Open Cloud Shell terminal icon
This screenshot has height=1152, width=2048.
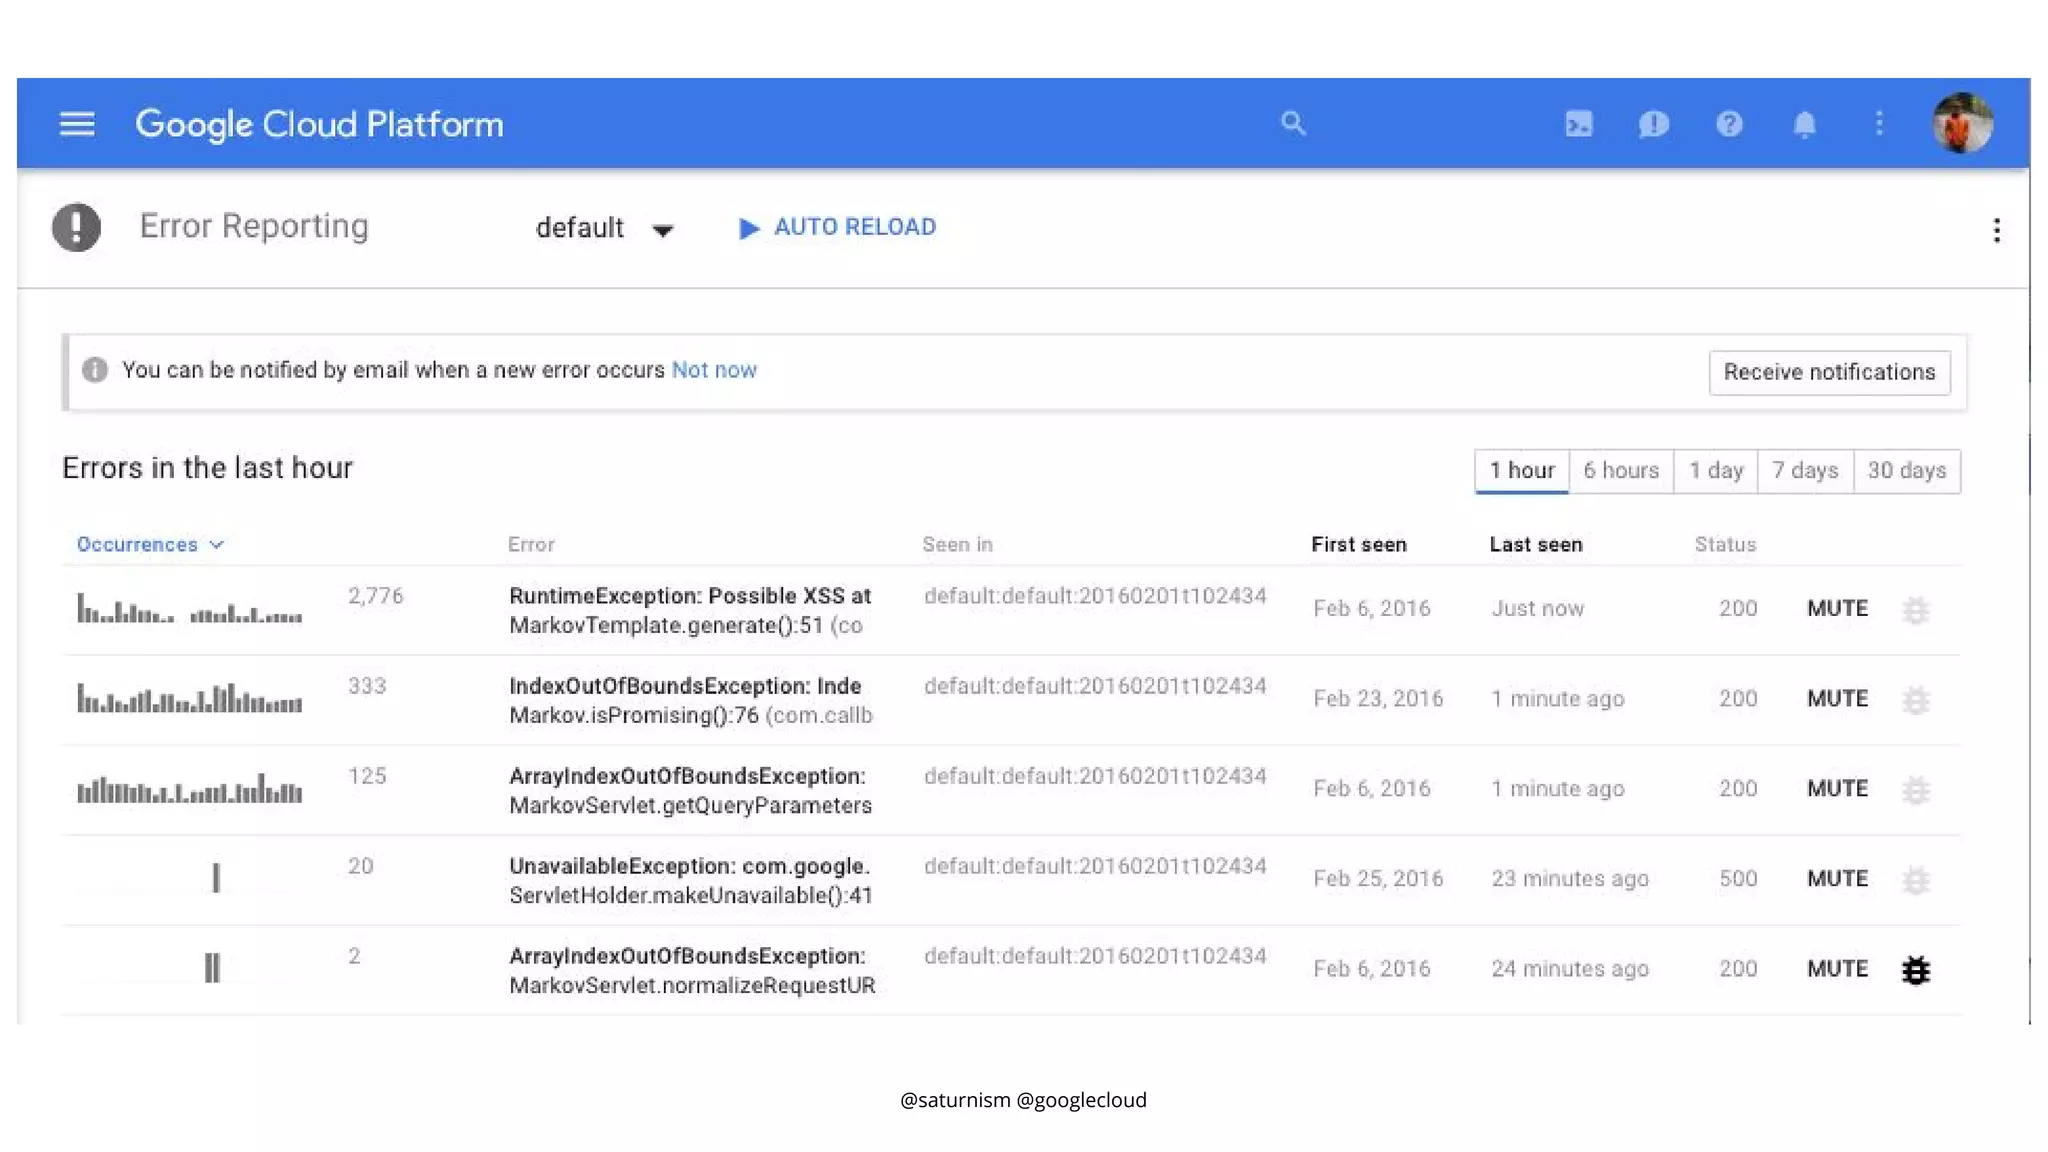click(1578, 124)
